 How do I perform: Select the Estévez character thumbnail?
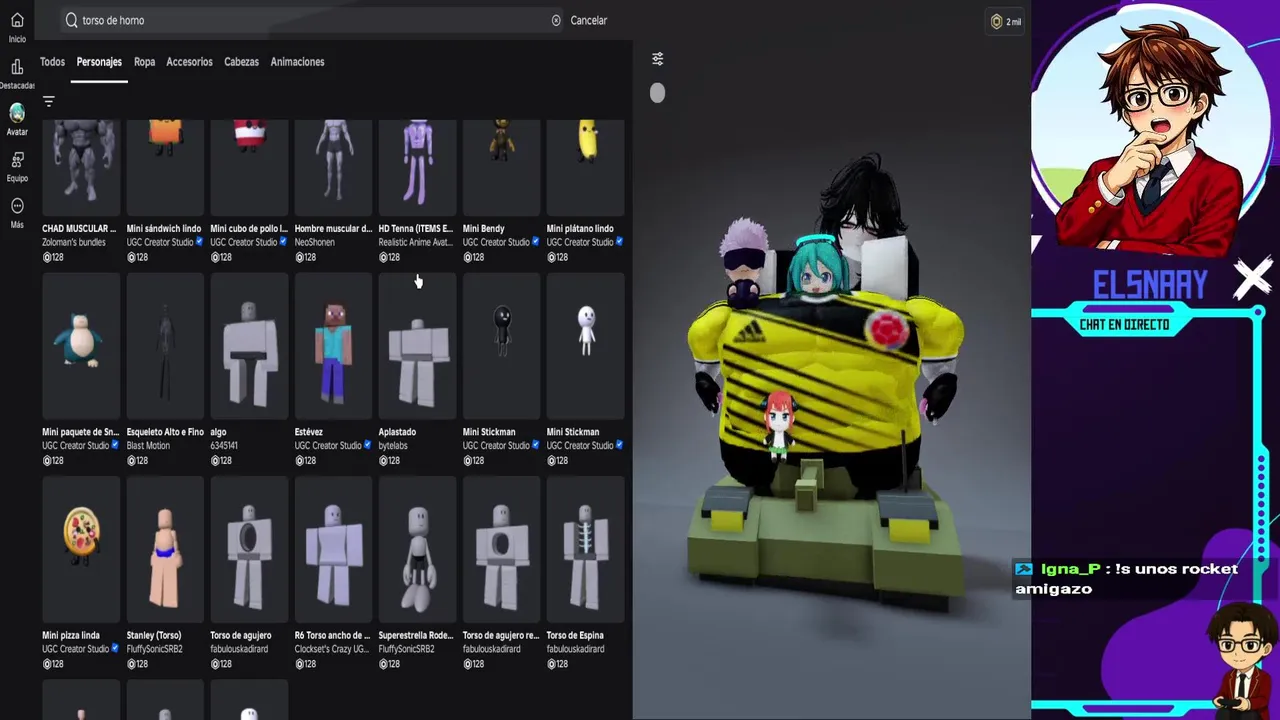333,346
